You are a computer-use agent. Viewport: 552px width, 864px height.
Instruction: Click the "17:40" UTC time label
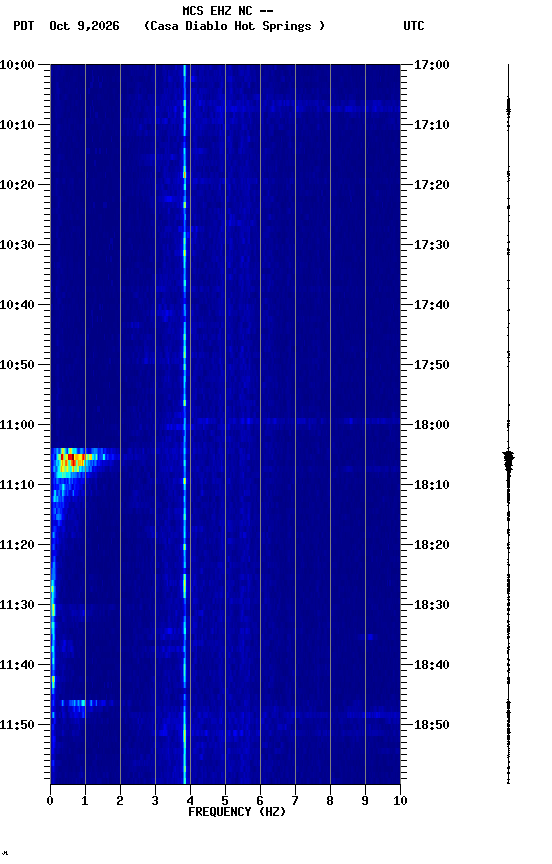click(x=431, y=305)
